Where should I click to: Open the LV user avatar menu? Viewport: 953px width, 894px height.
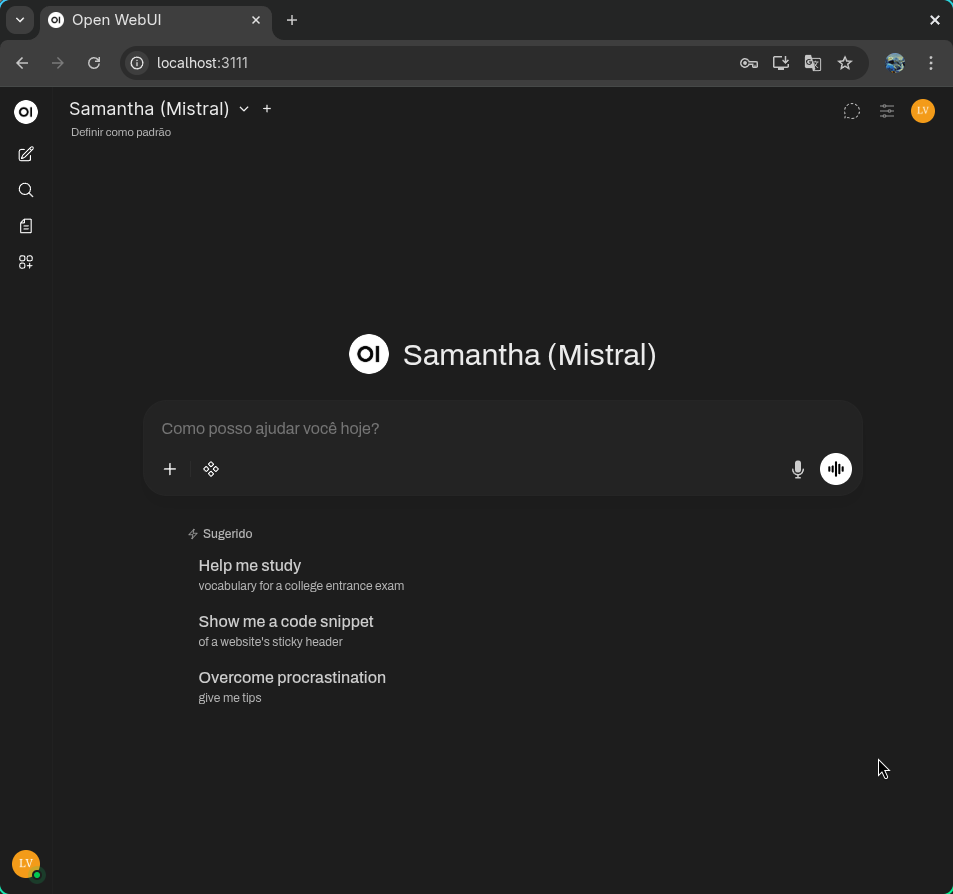(922, 111)
